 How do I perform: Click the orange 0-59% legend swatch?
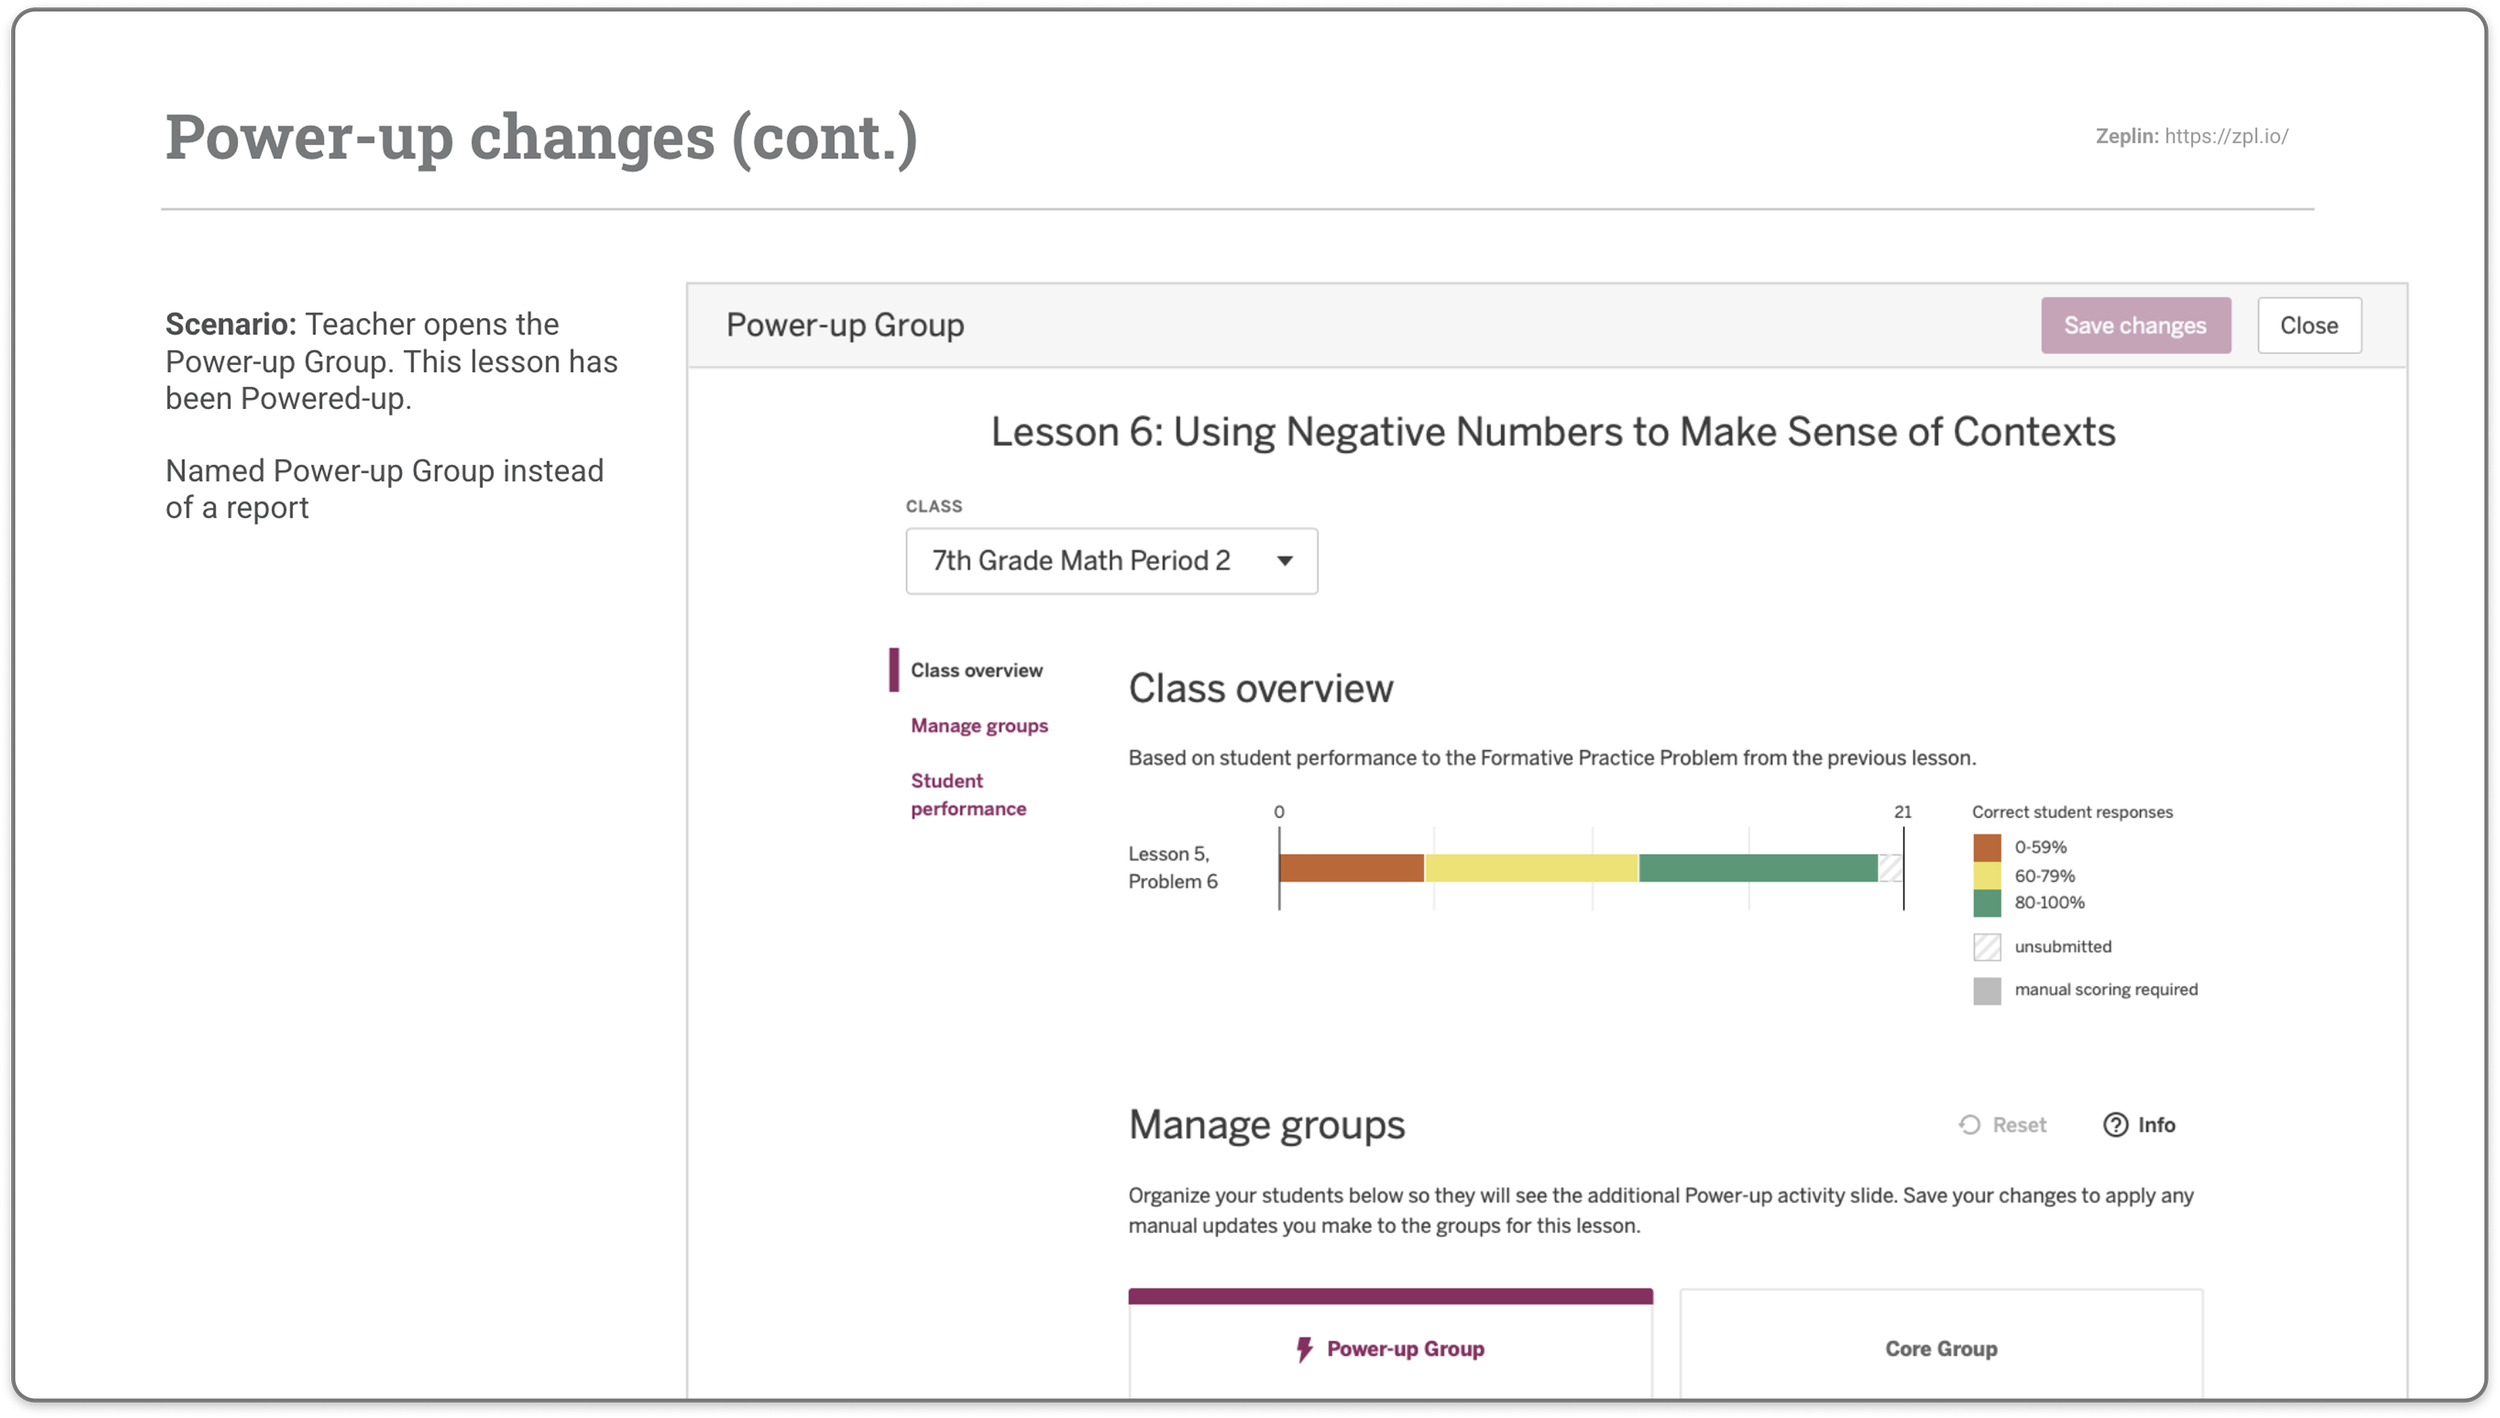1986,847
